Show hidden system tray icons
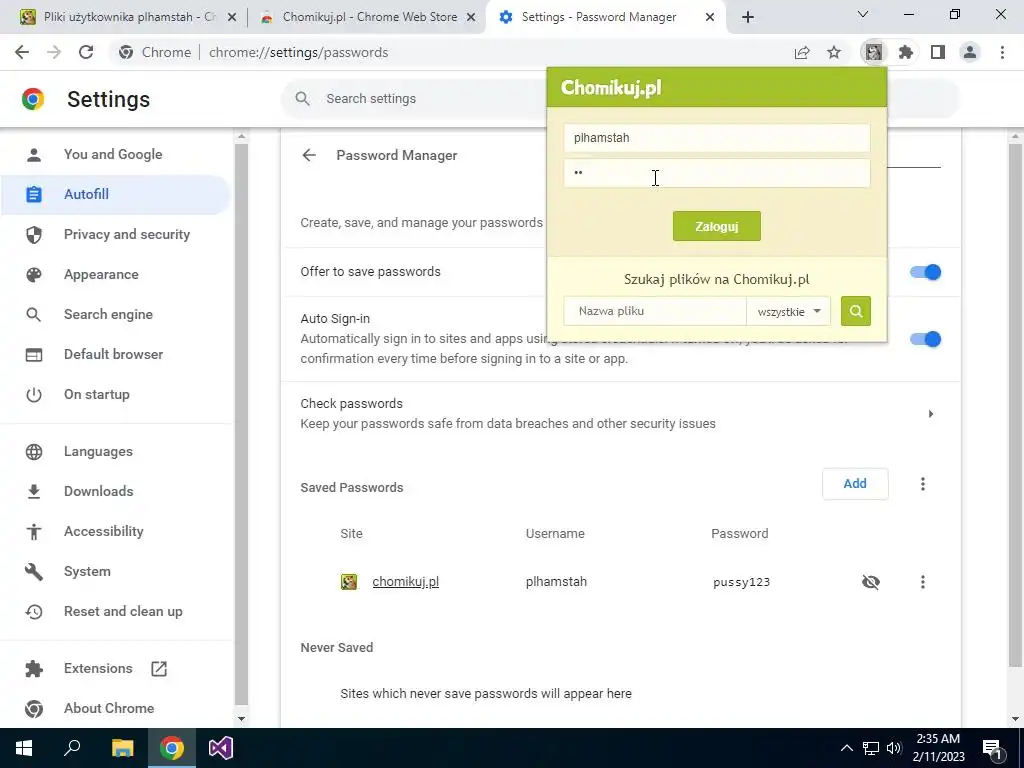The image size is (1024, 768). [846, 748]
